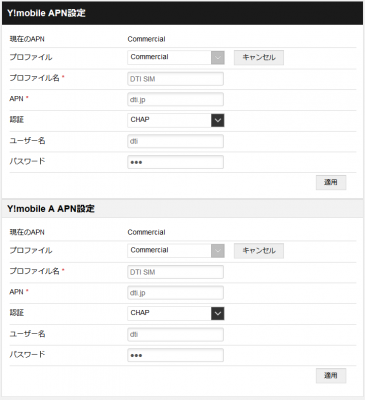Click the パスワード field in Y!mobile A APN設定
The width and height of the screenshot is (365, 400).
click(x=175, y=355)
